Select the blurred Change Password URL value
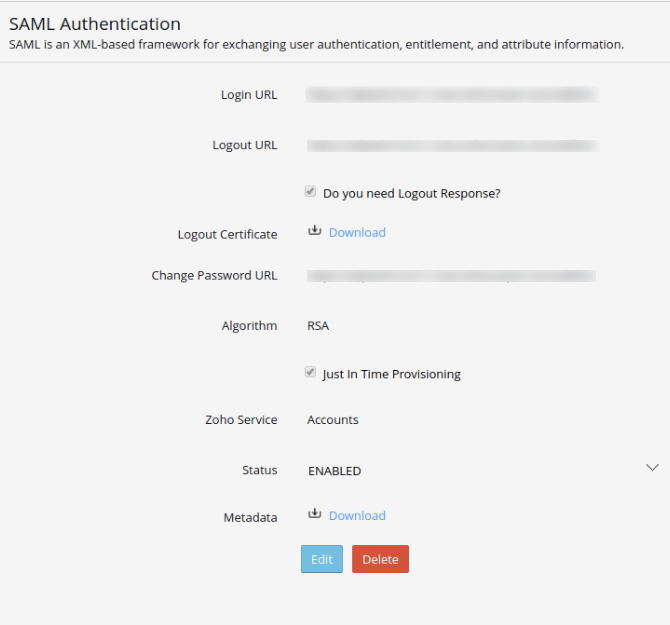Screen dimensions: 670x625 point(450,275)
